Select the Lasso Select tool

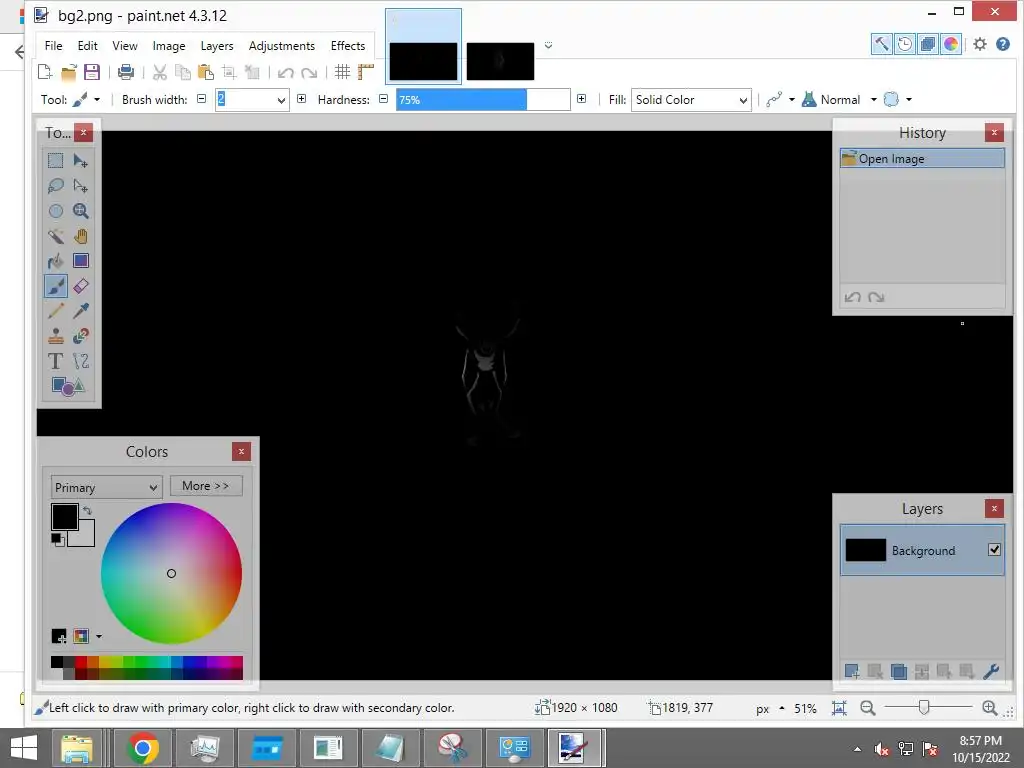coord(56,186)
